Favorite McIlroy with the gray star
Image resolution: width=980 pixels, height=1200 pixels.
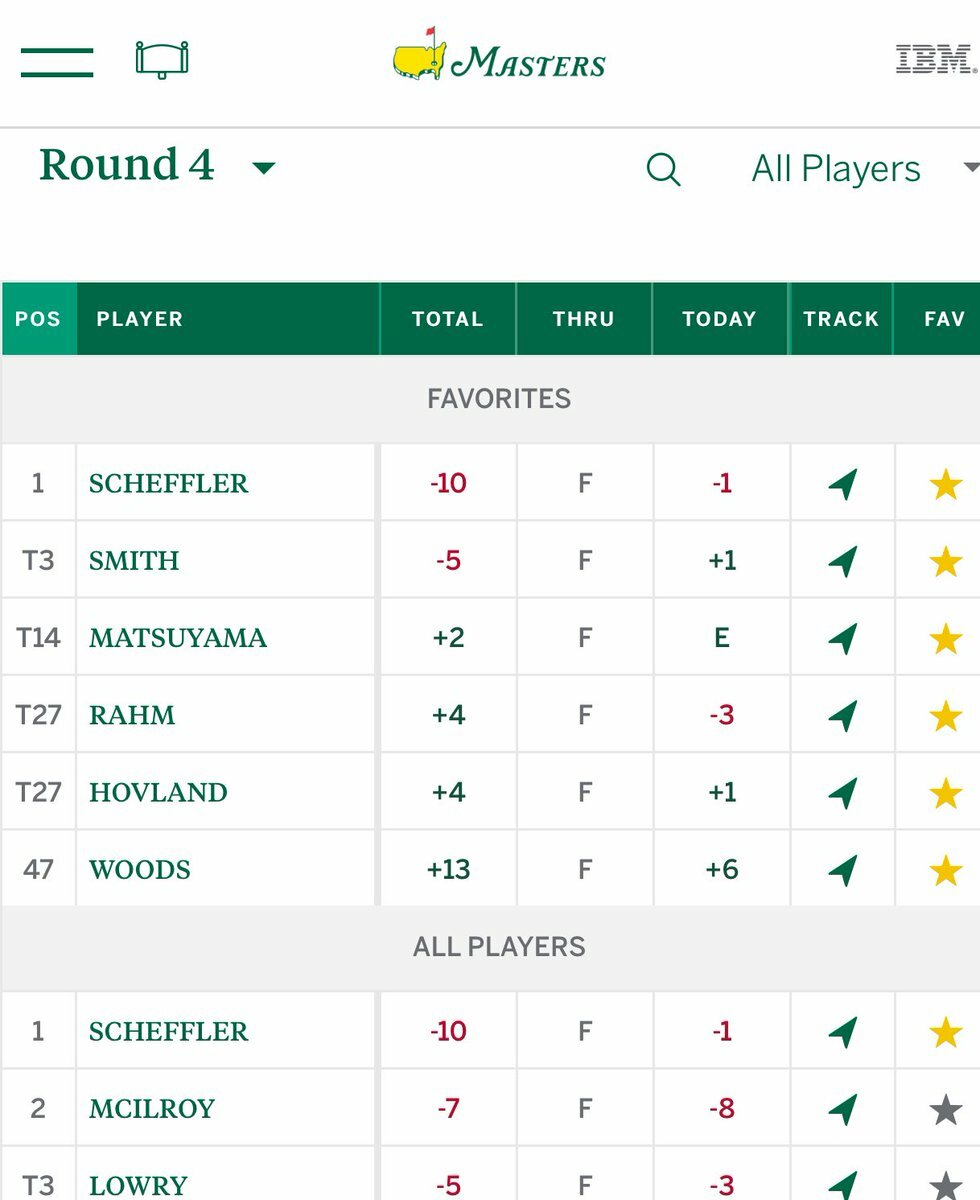click(945, 1109)
